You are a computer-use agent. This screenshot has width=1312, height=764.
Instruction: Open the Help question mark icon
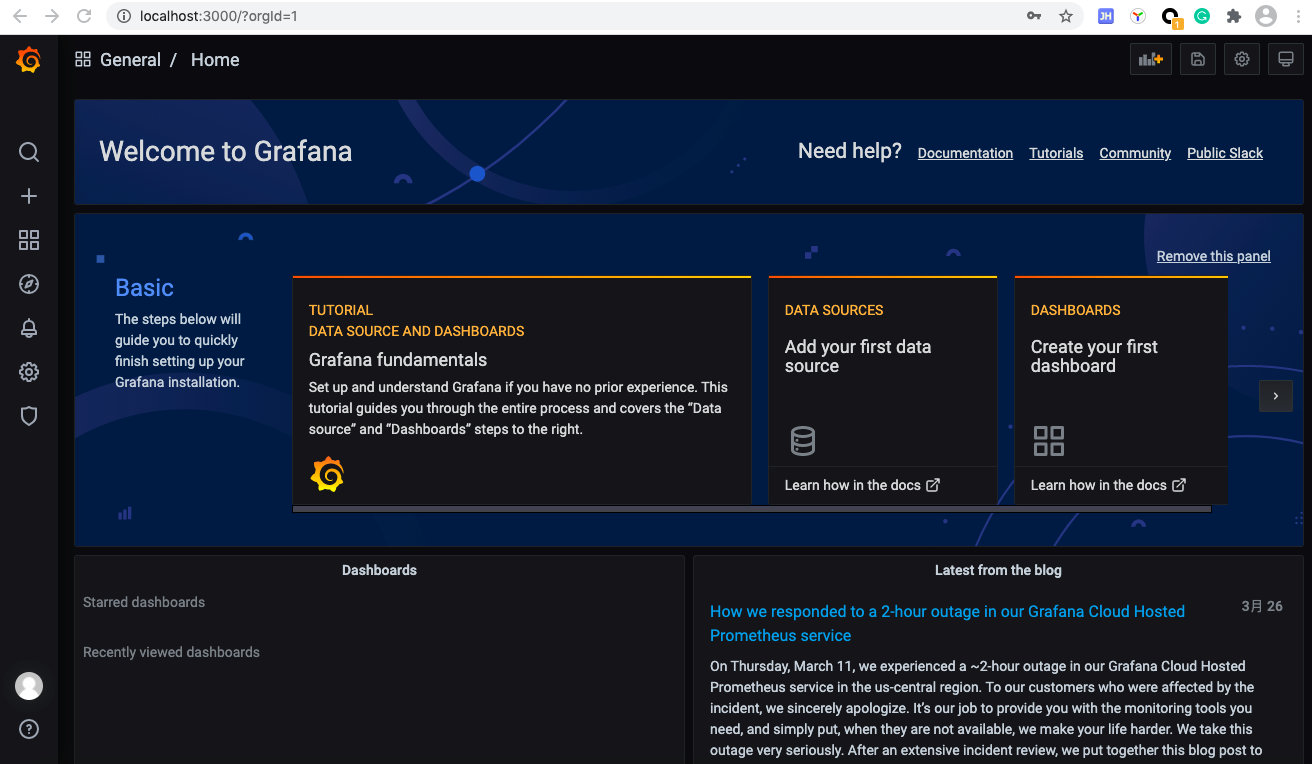29,729
